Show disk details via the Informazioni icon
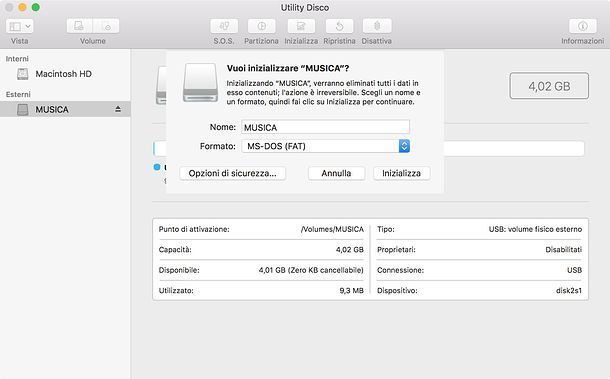This screenshot has height=379, width=610. pos(582,26)
